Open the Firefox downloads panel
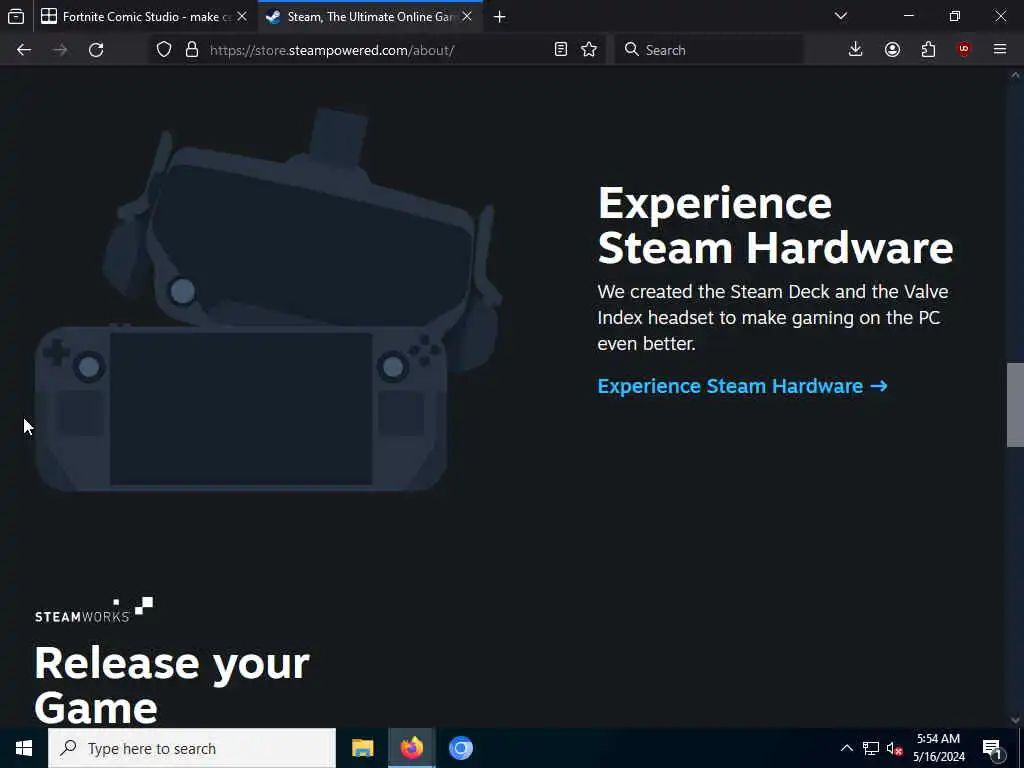 coord(856,50)
